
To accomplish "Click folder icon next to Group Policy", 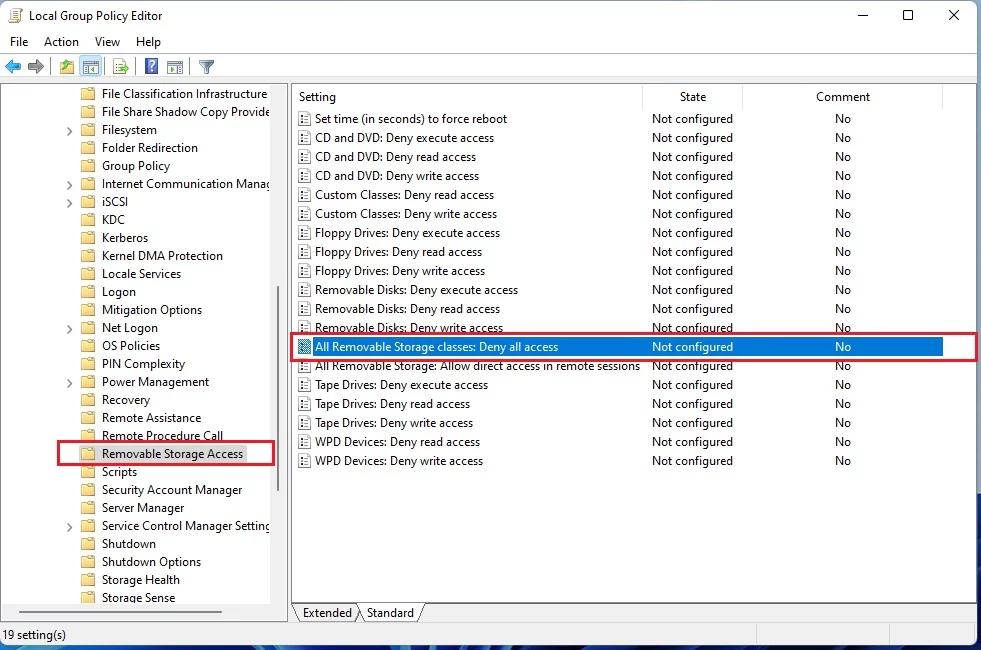I will point(88,166).
